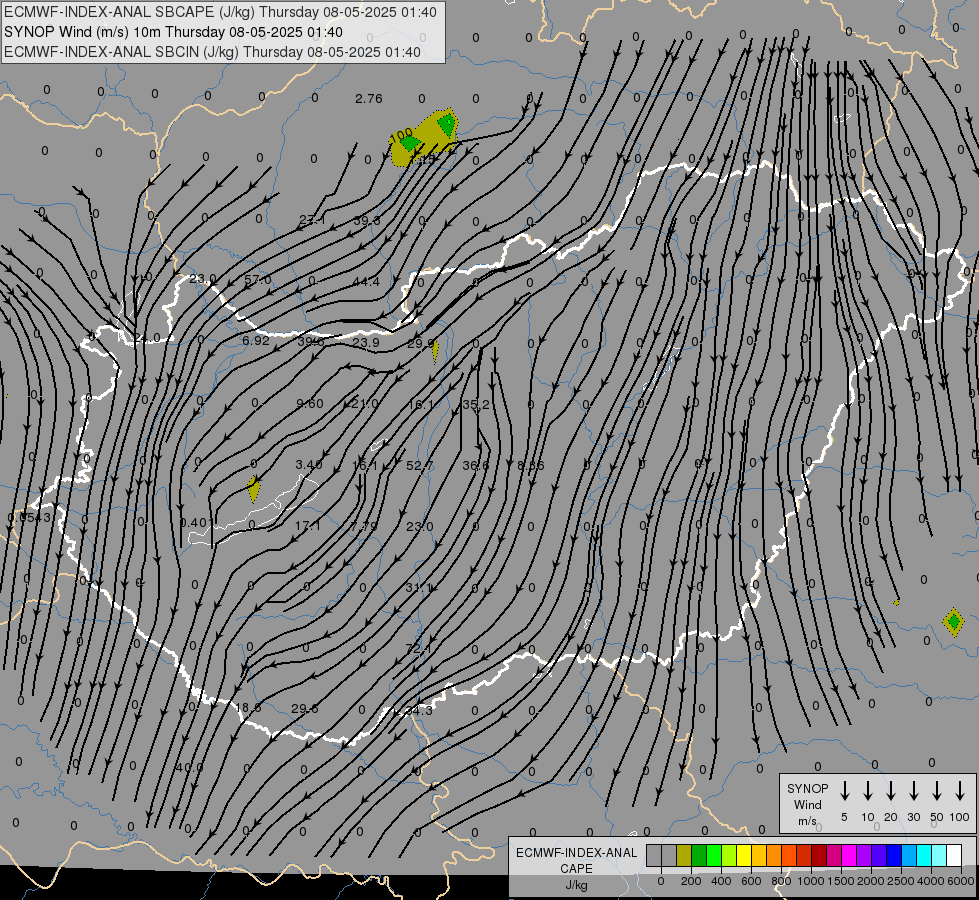Click the 5 m/s wind arrow in legend
This screenshot has width=979, height=900.
click(x=844, y=791)
